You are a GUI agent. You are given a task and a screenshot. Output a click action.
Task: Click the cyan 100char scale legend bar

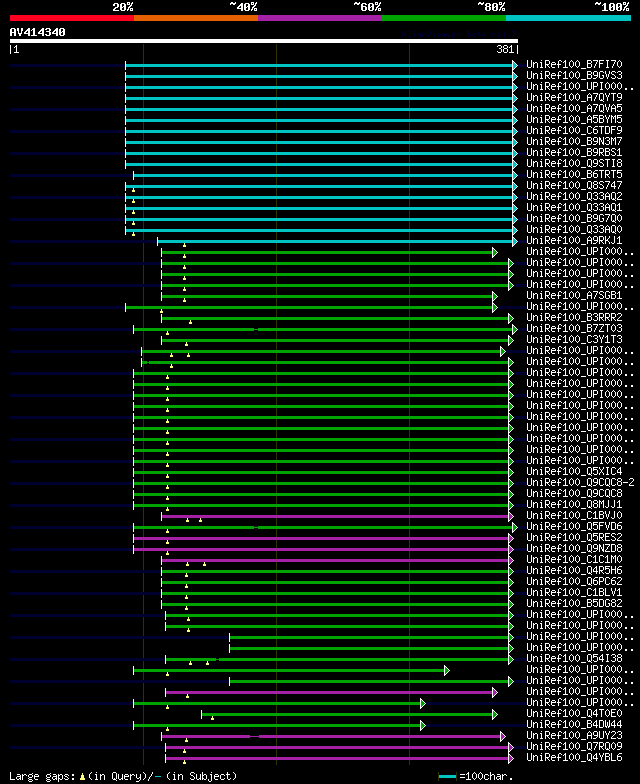pyautogui.click(x=448, y=776)
